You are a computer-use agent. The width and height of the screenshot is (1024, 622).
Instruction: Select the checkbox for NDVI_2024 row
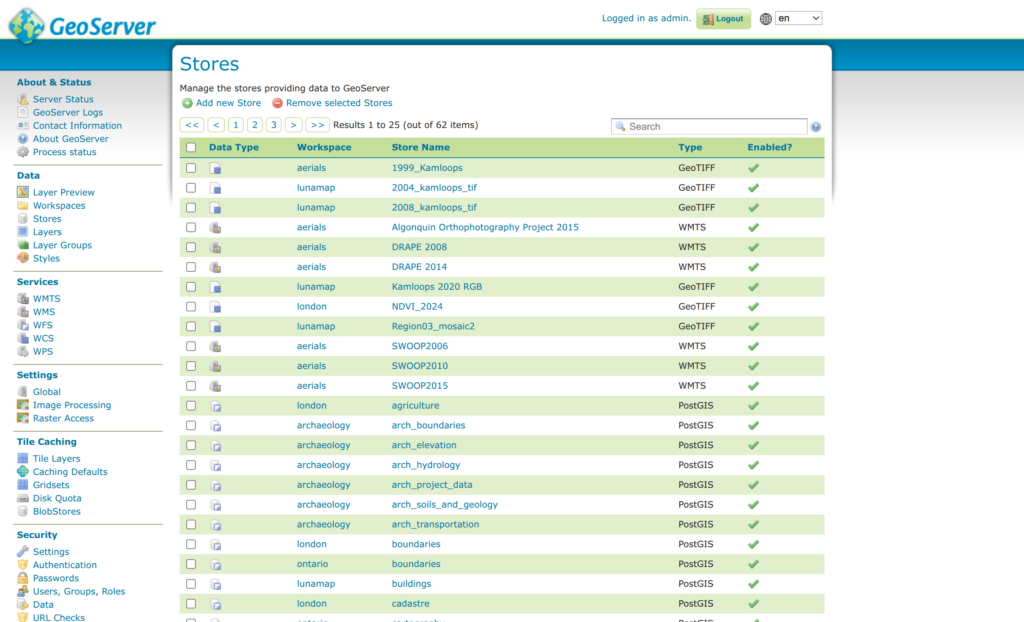(x=191, y=307)
